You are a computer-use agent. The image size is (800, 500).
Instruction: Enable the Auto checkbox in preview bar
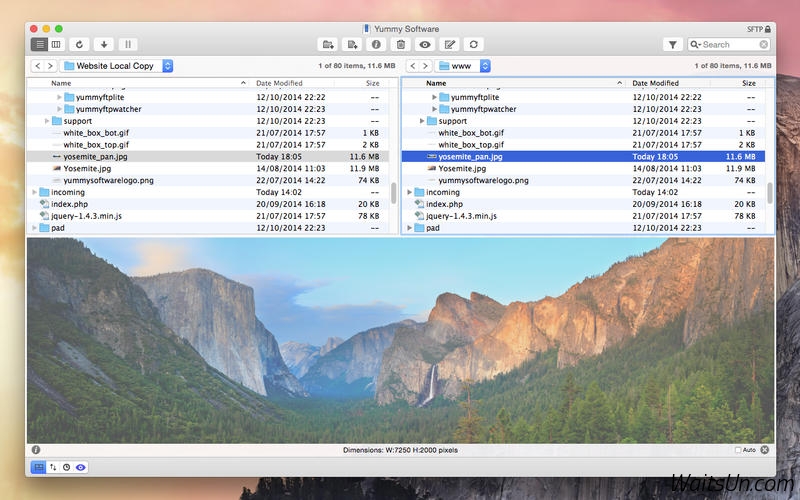pos(738,450)
